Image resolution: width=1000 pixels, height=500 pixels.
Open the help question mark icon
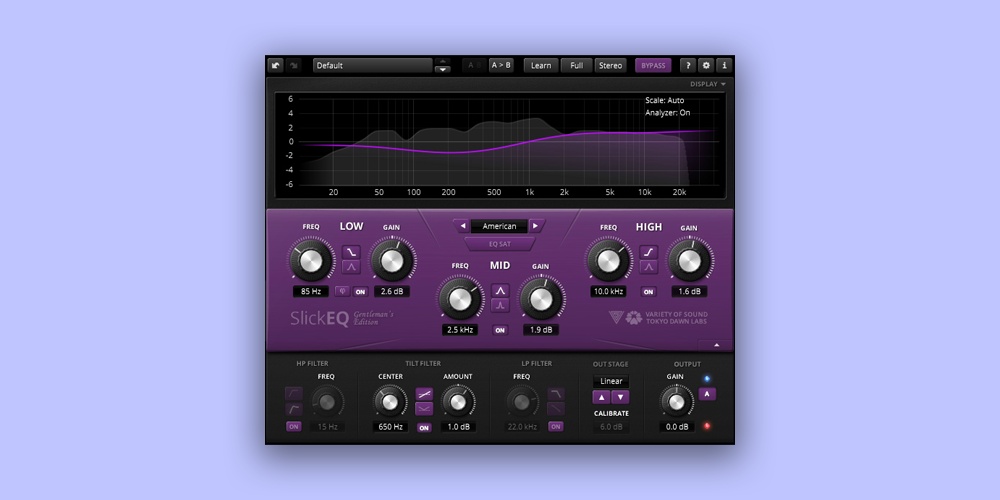coord(687,65)
